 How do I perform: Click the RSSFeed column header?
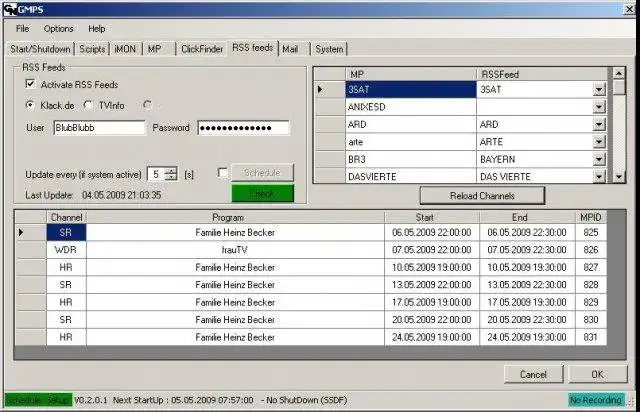tap(542, 74)
